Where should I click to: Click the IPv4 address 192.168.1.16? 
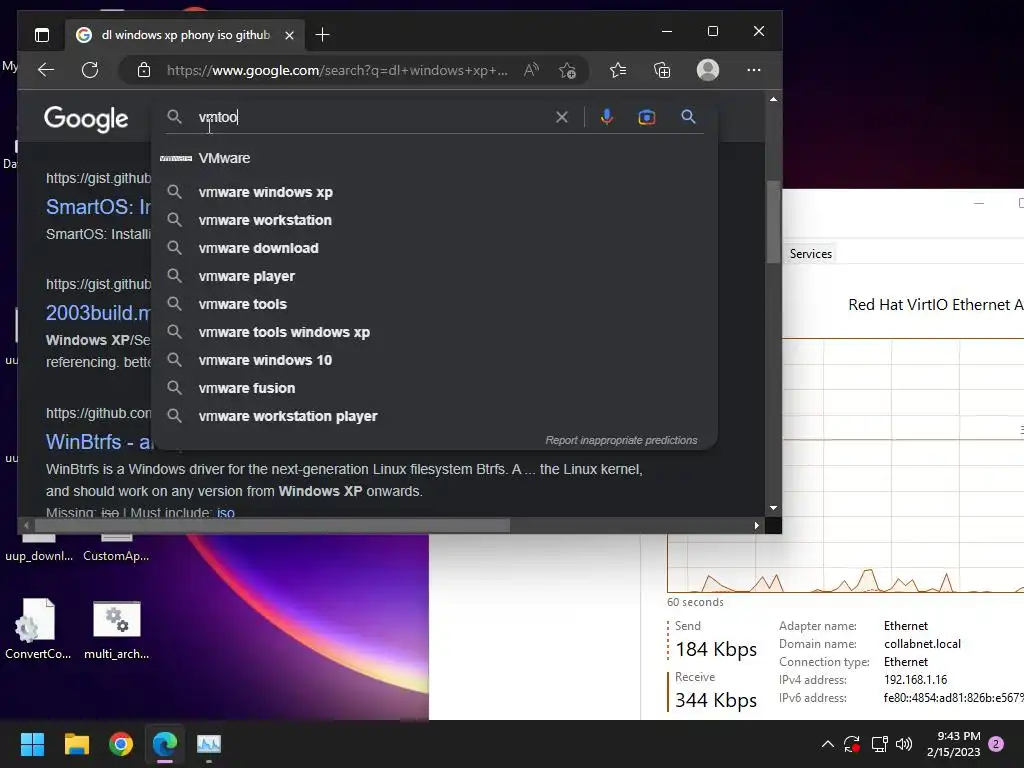pos(916,680)
